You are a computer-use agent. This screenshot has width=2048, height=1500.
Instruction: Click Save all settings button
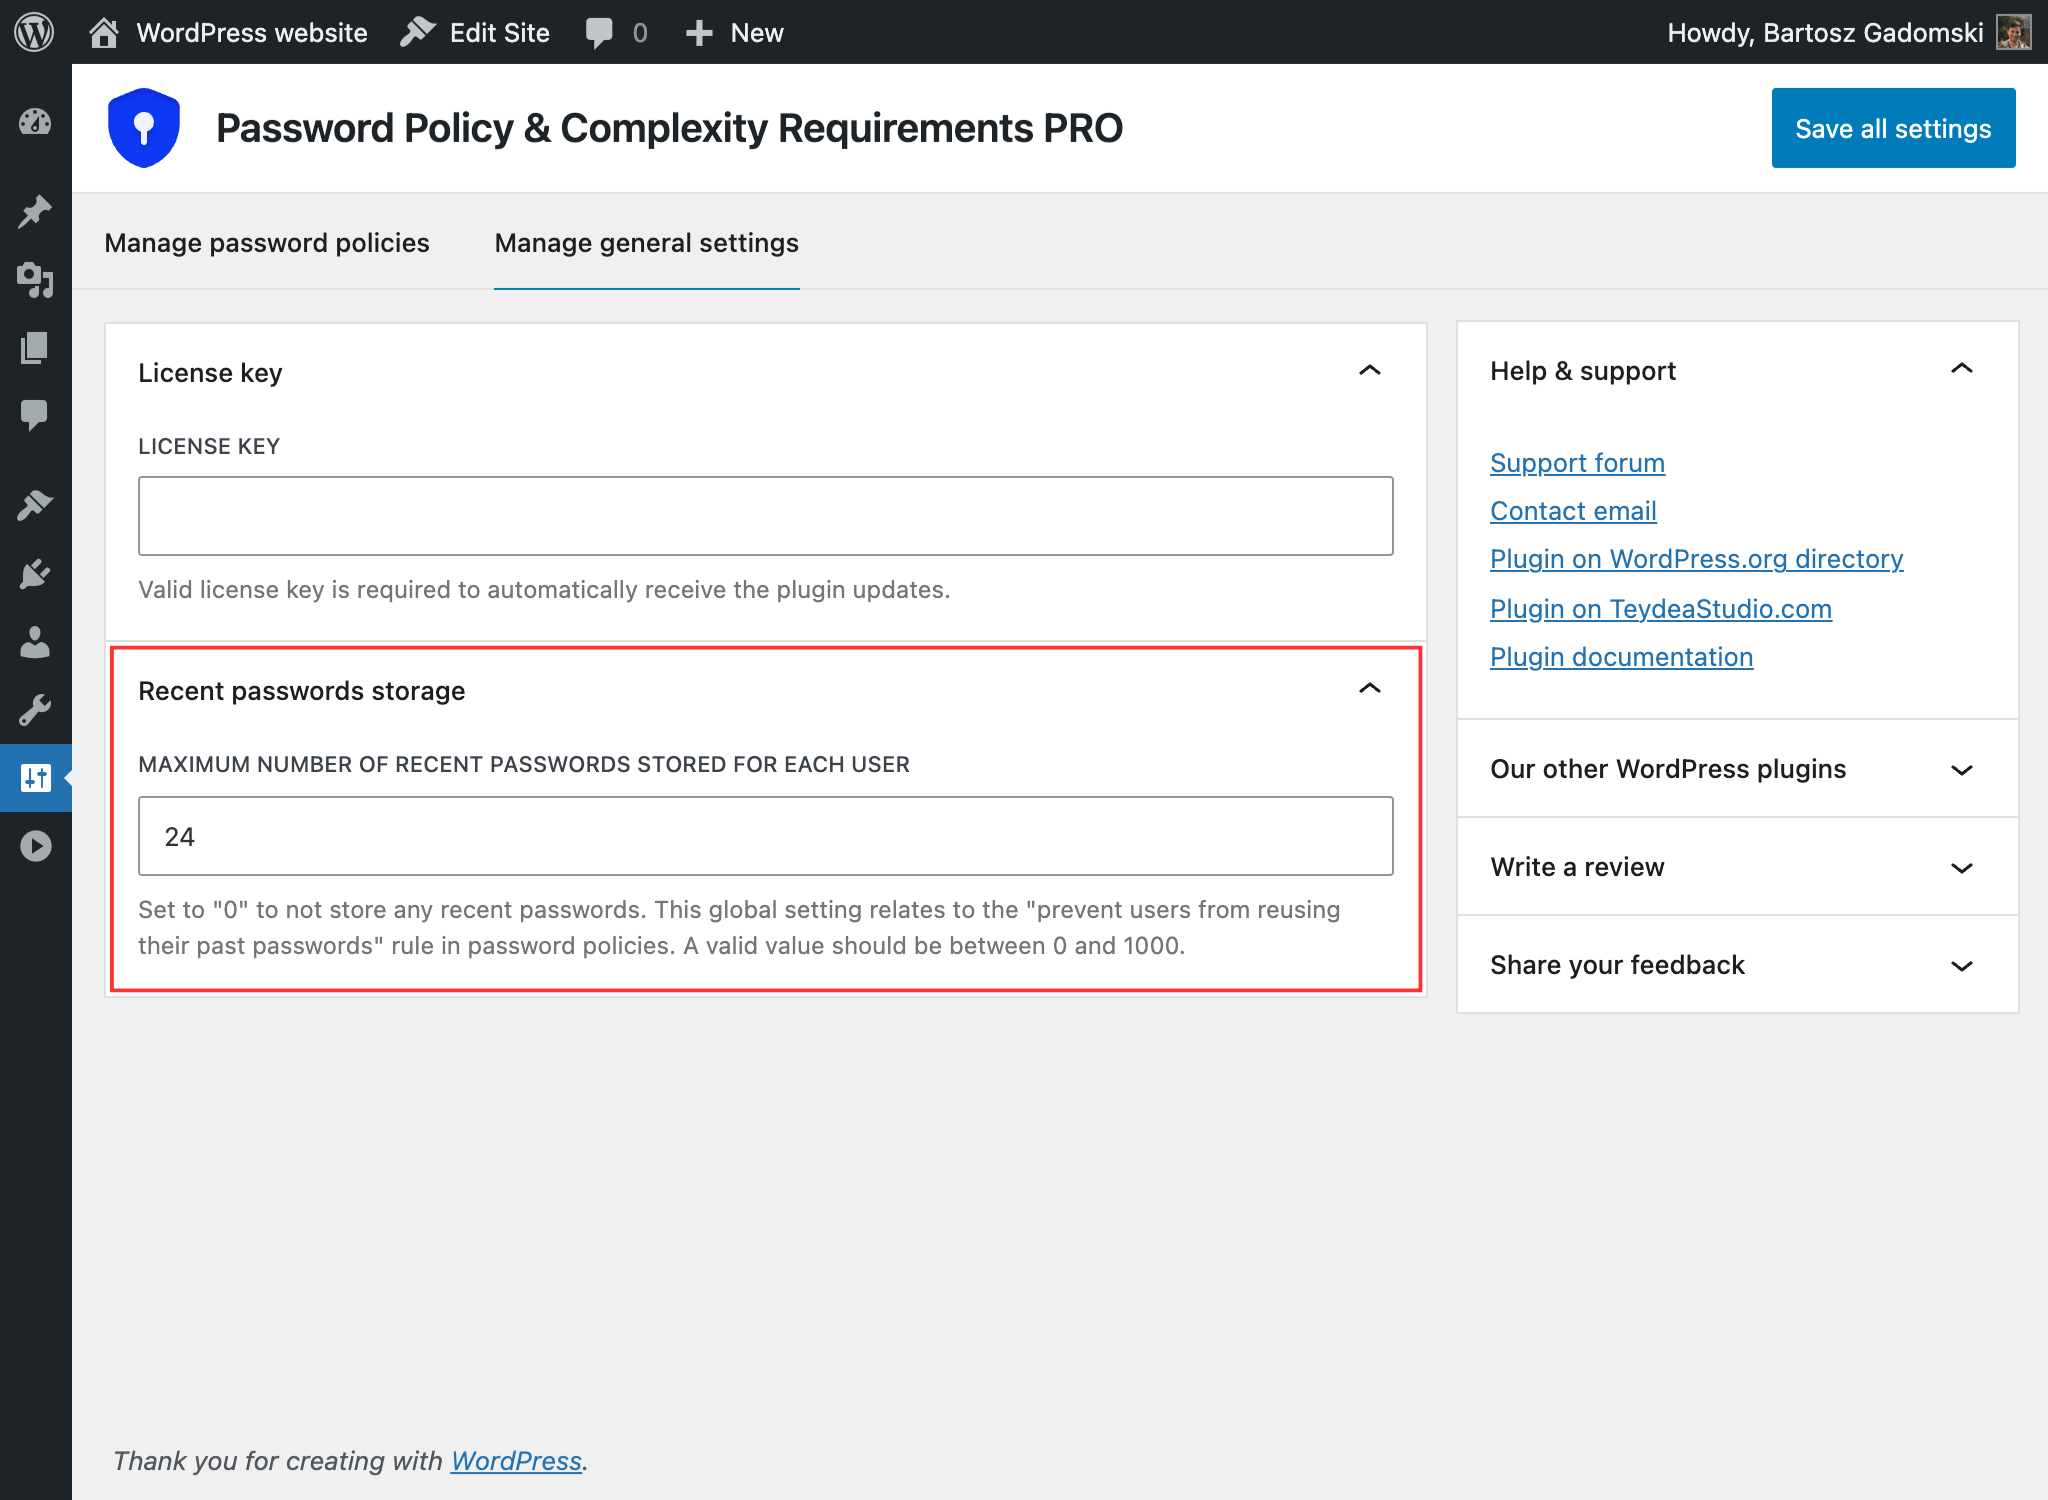[x=1893, y=128]
